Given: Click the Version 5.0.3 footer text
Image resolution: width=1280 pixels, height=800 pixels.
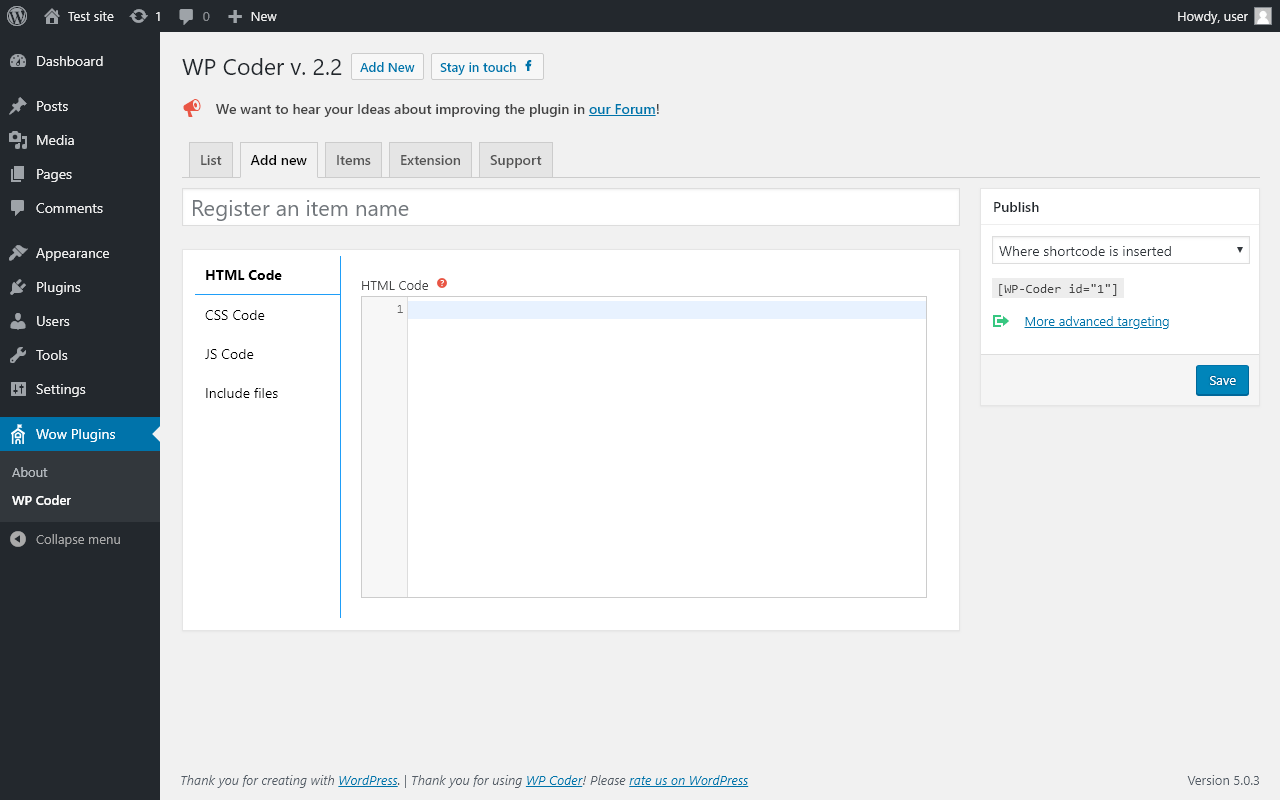Looking at the screenshot, I should tap(1223, 780).
